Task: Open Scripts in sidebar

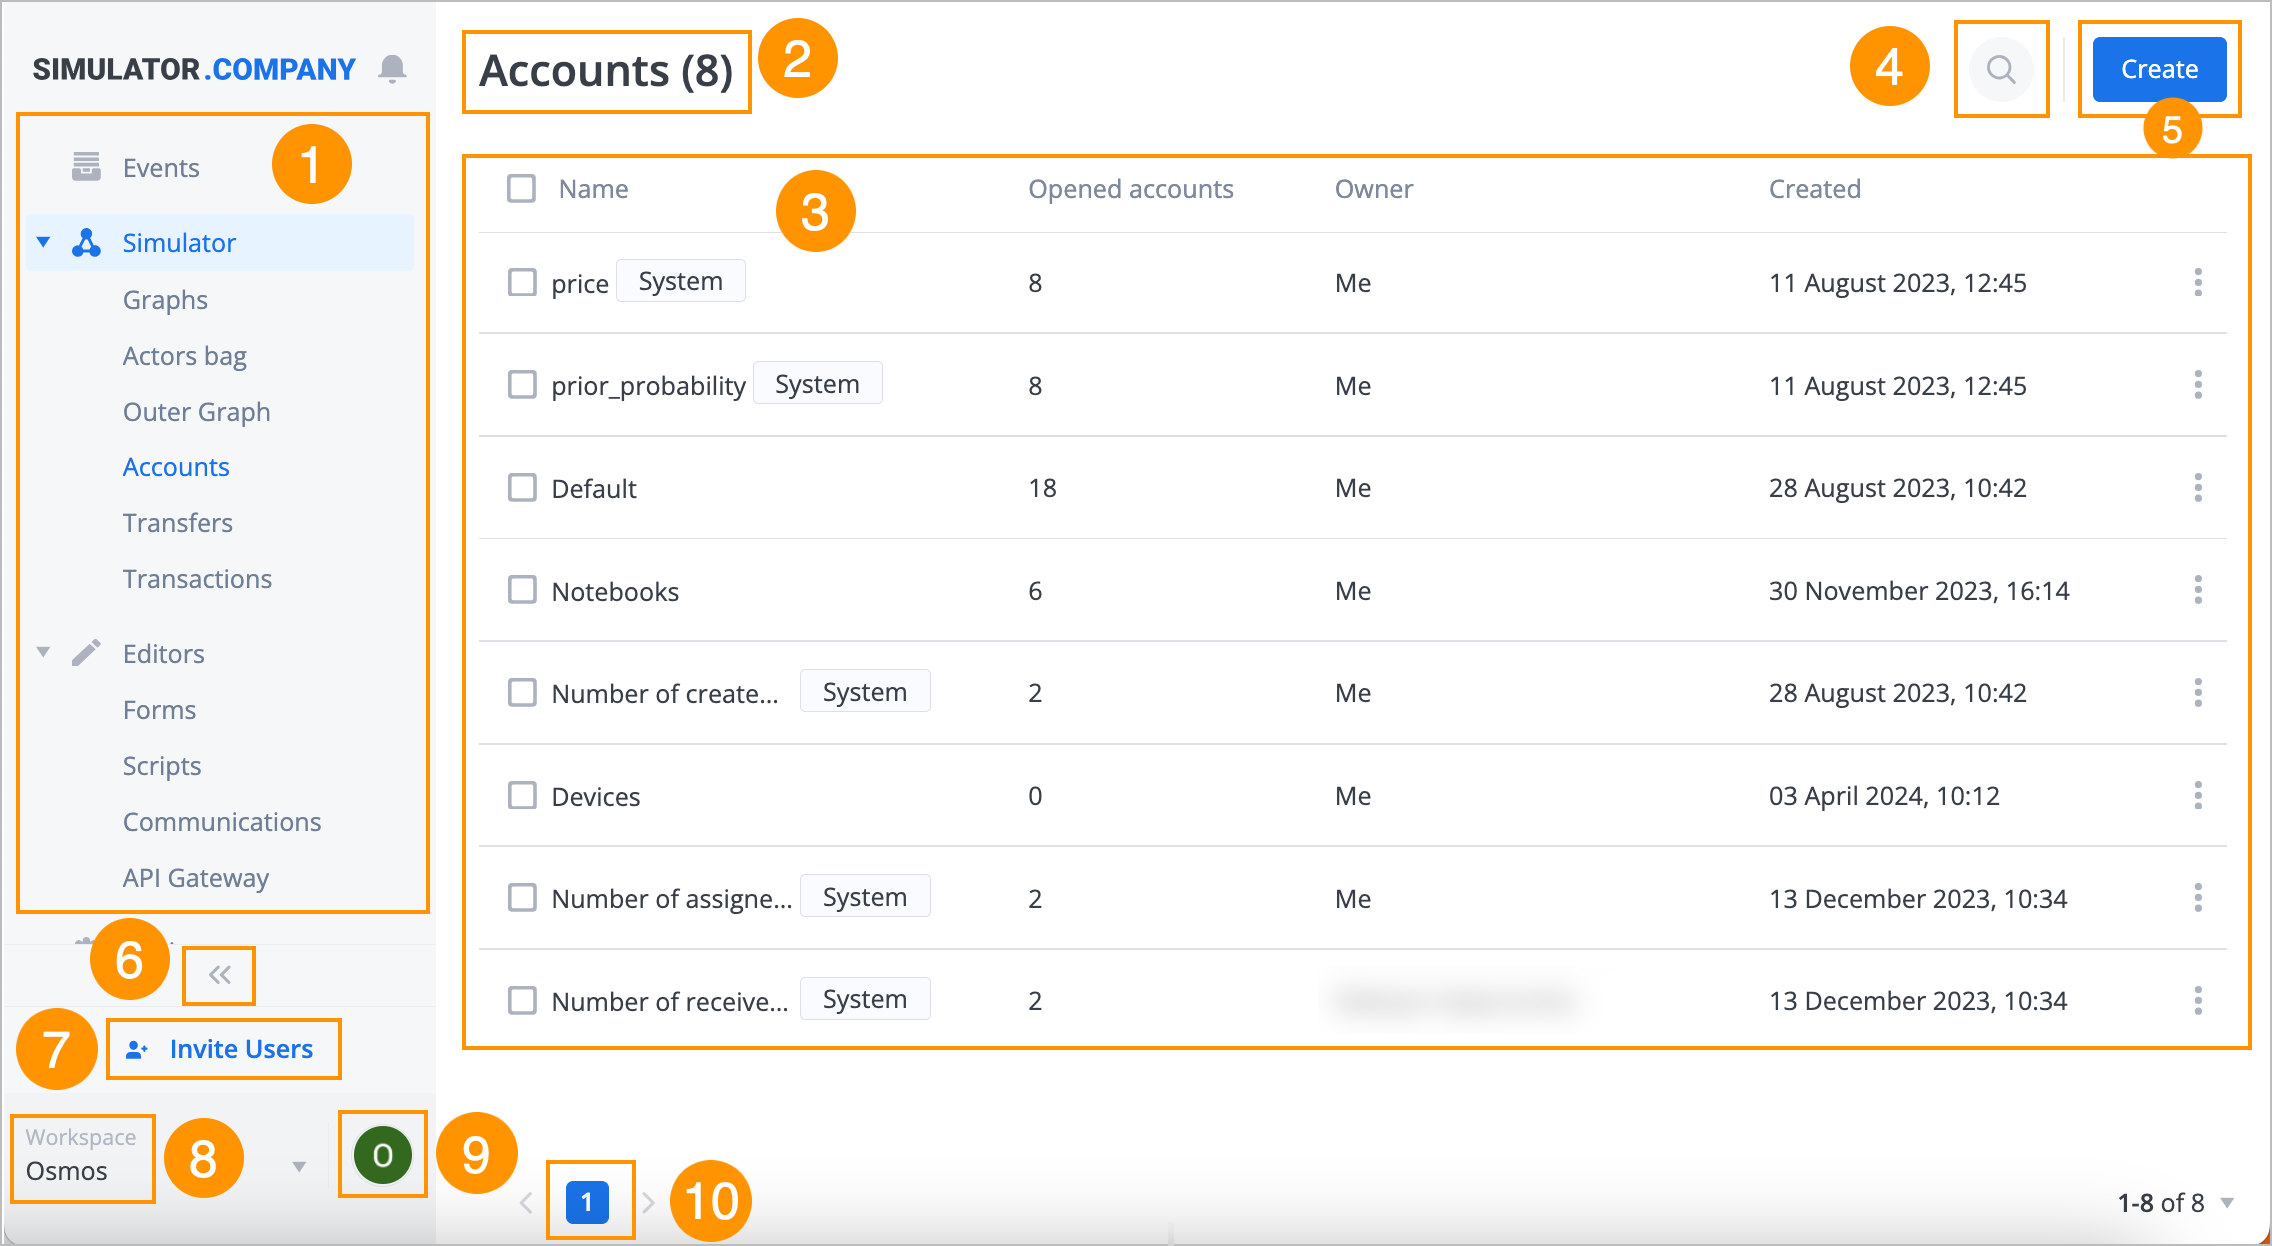Action: [162, 766]
